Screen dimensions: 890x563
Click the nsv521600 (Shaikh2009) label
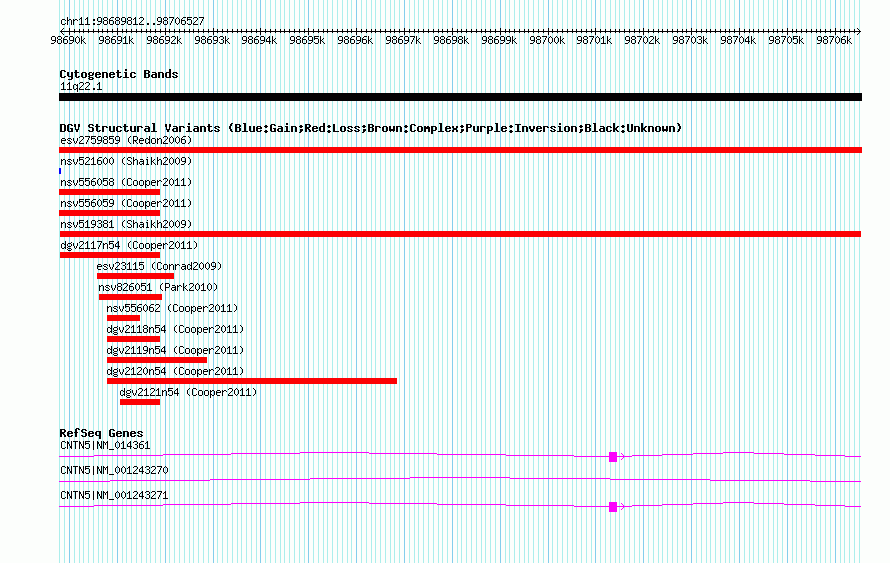126,161
